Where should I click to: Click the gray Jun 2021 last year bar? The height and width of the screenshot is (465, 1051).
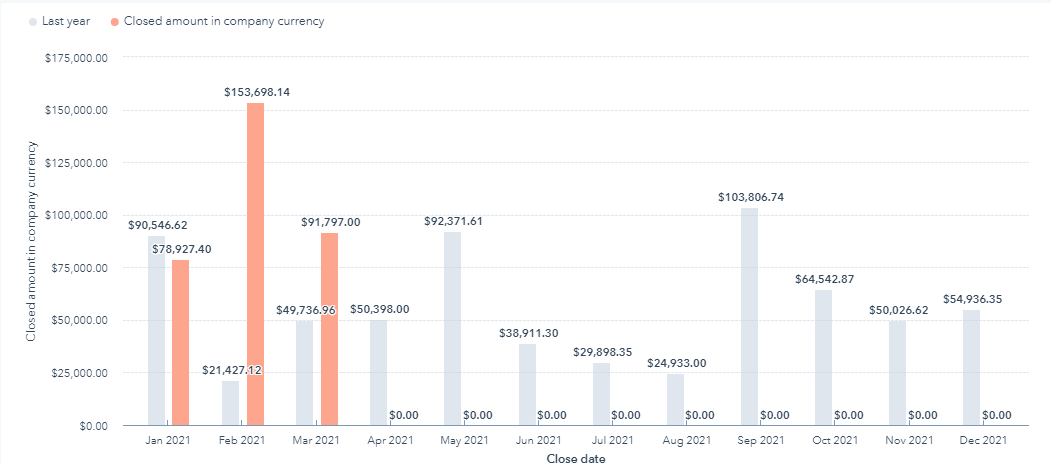click(527, 384)
